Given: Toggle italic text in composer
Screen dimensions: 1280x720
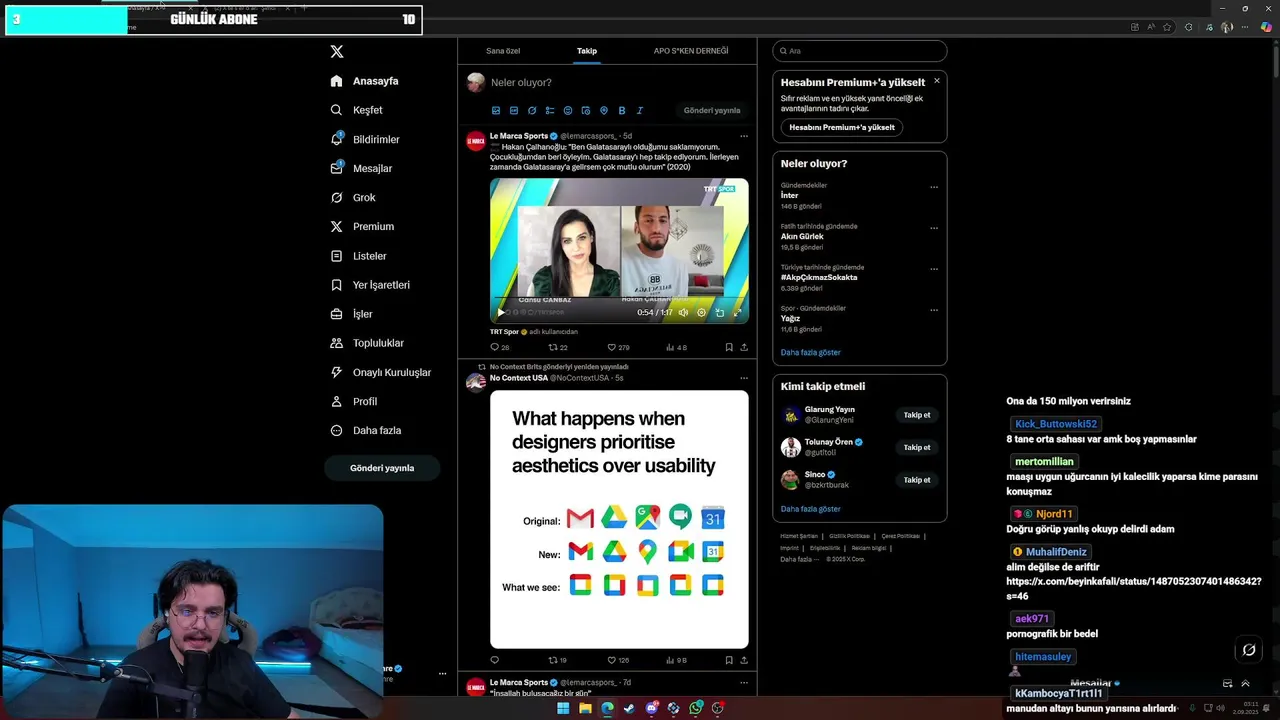Looking at the screenshot, I should coord(640,110).
